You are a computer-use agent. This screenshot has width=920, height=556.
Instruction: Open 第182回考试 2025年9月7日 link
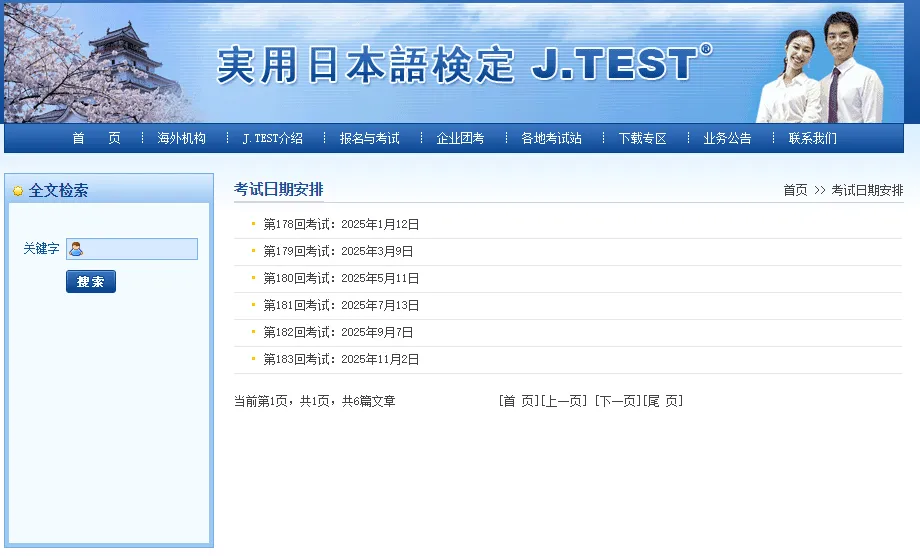click(338, 333)
